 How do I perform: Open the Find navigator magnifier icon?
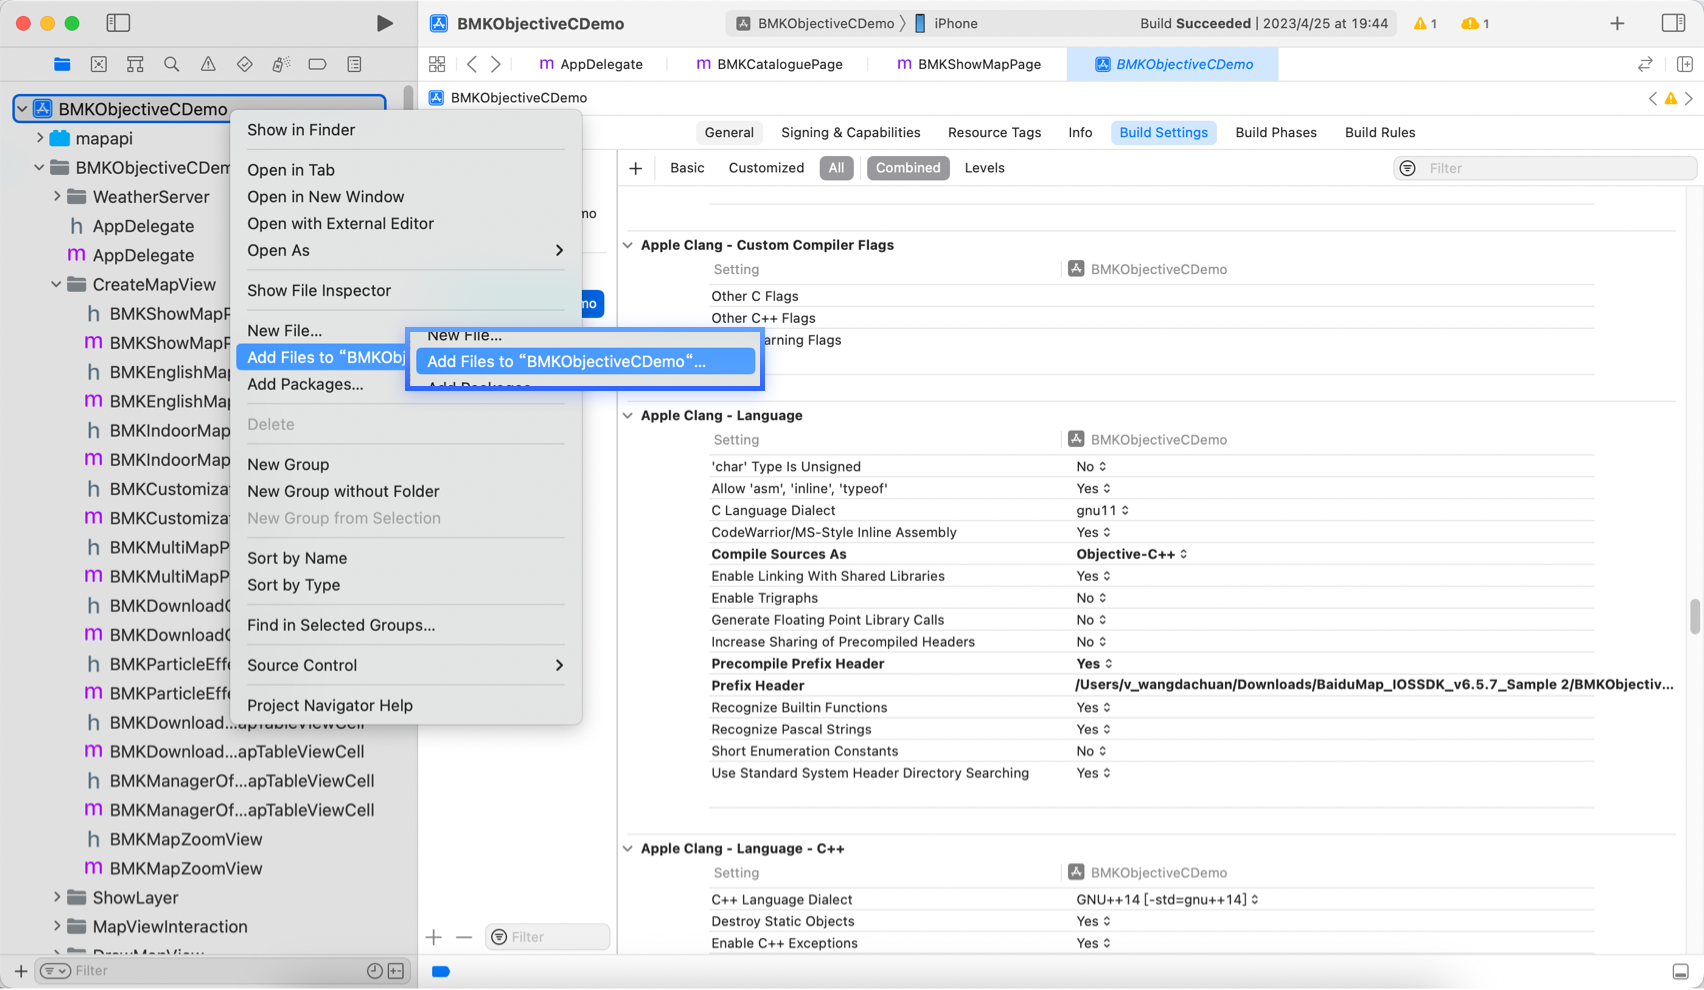[x=172, y=64]
